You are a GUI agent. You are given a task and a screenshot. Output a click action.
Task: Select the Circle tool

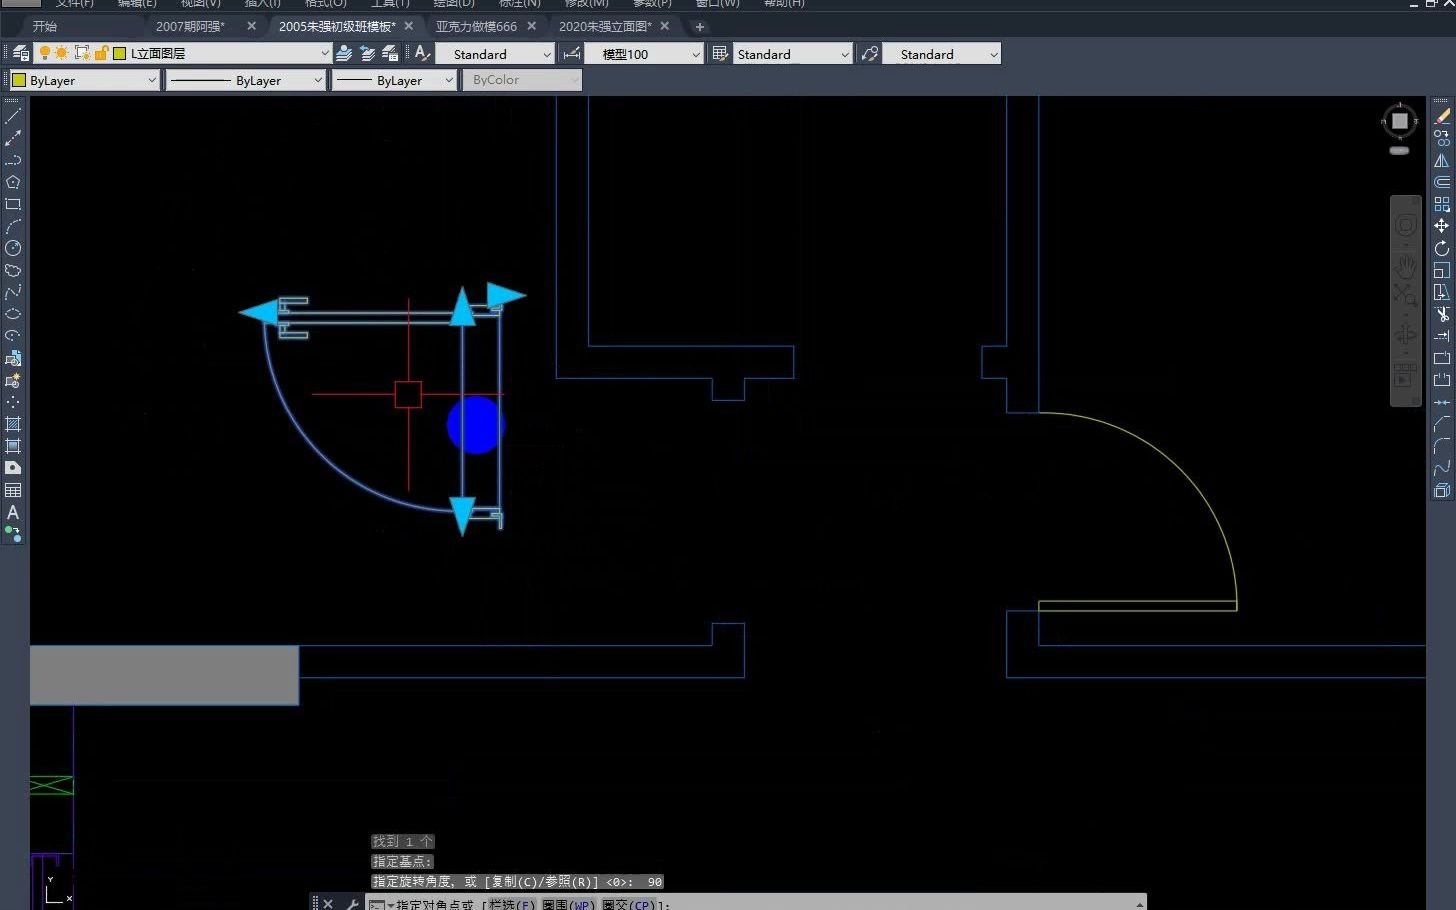click(13, 248)
